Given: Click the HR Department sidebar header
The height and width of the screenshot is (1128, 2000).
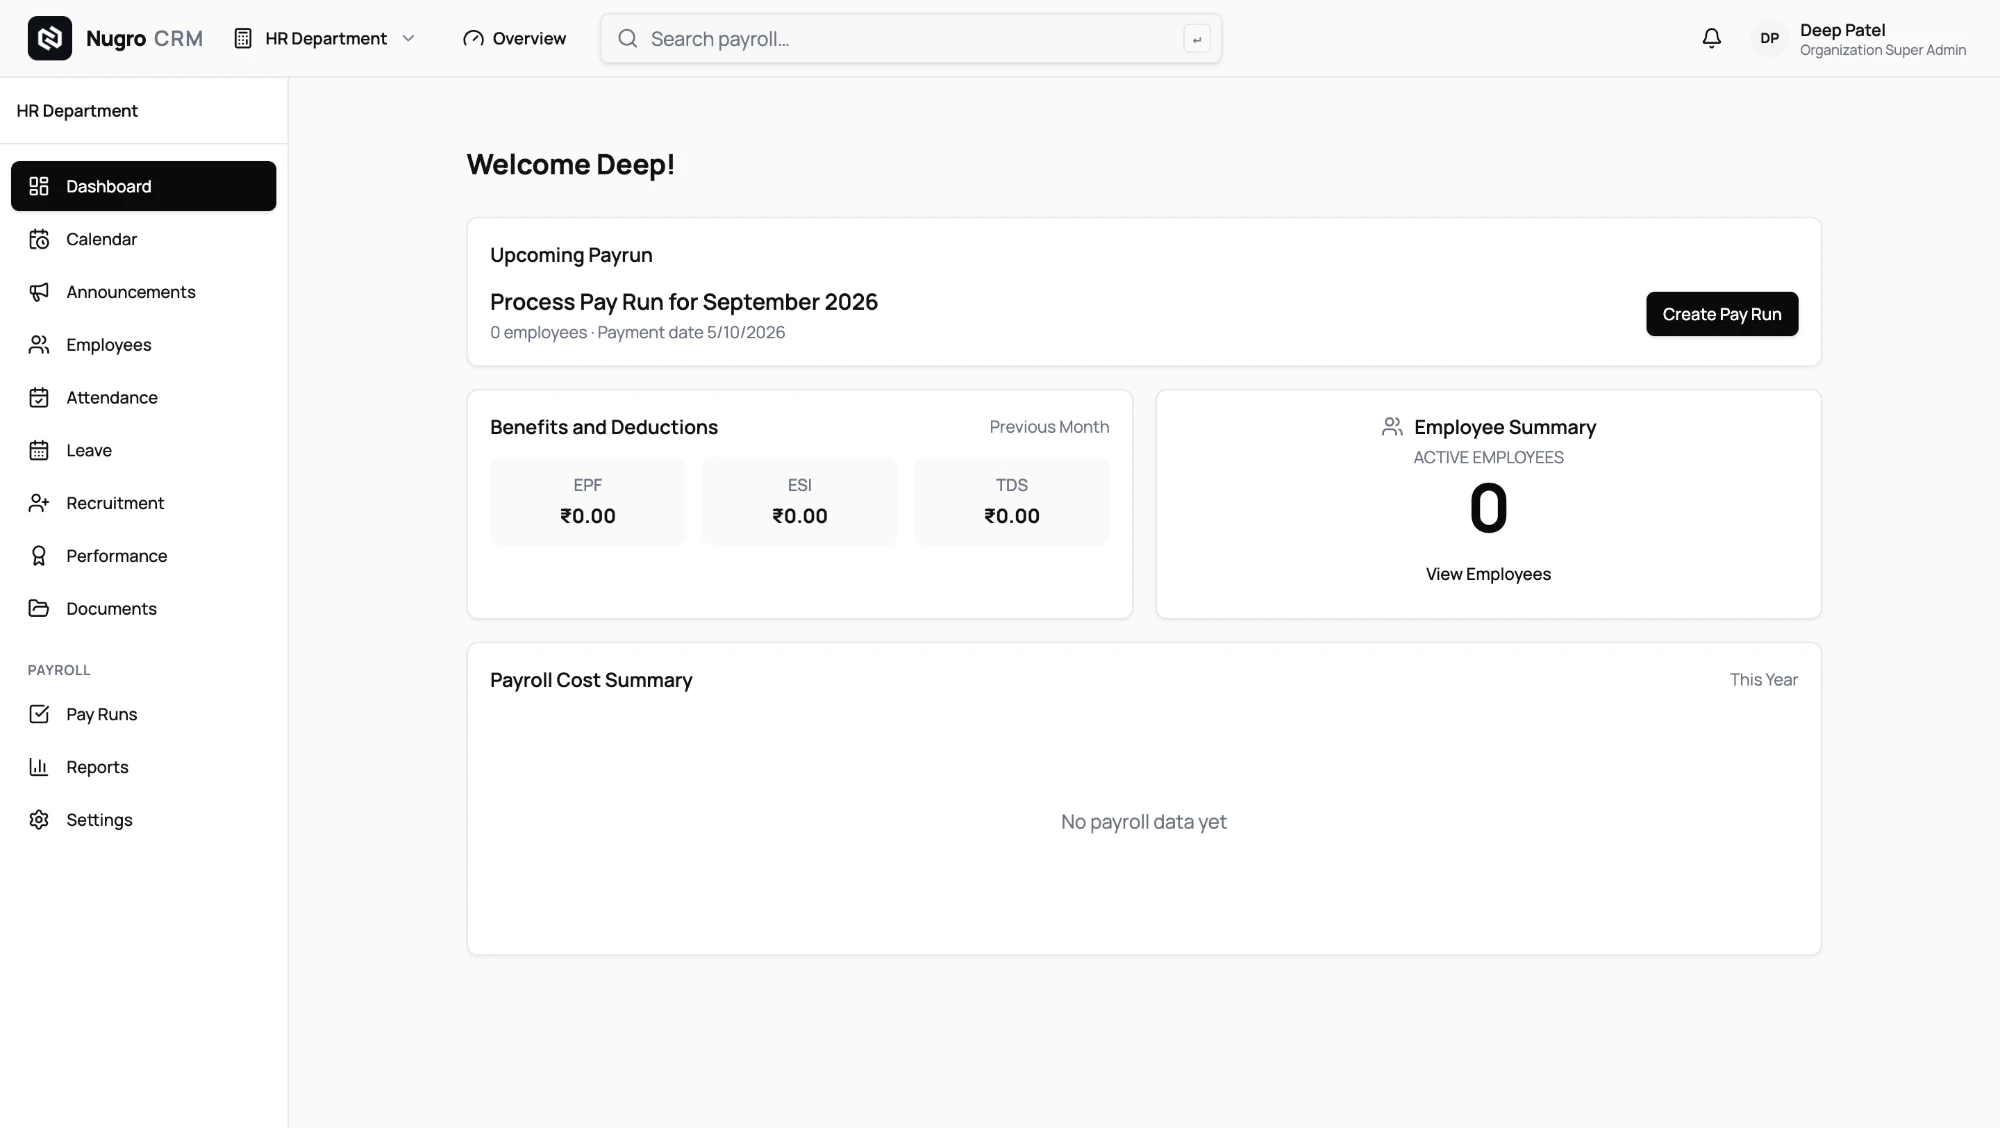Looking at the screenshot, I should click(77, 111).
